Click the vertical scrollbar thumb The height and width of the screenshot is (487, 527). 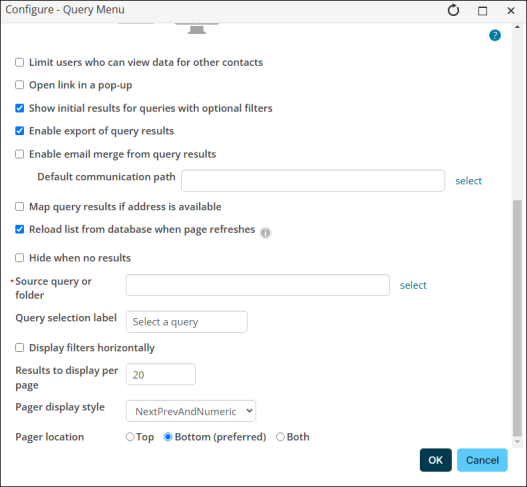point(518,318)
